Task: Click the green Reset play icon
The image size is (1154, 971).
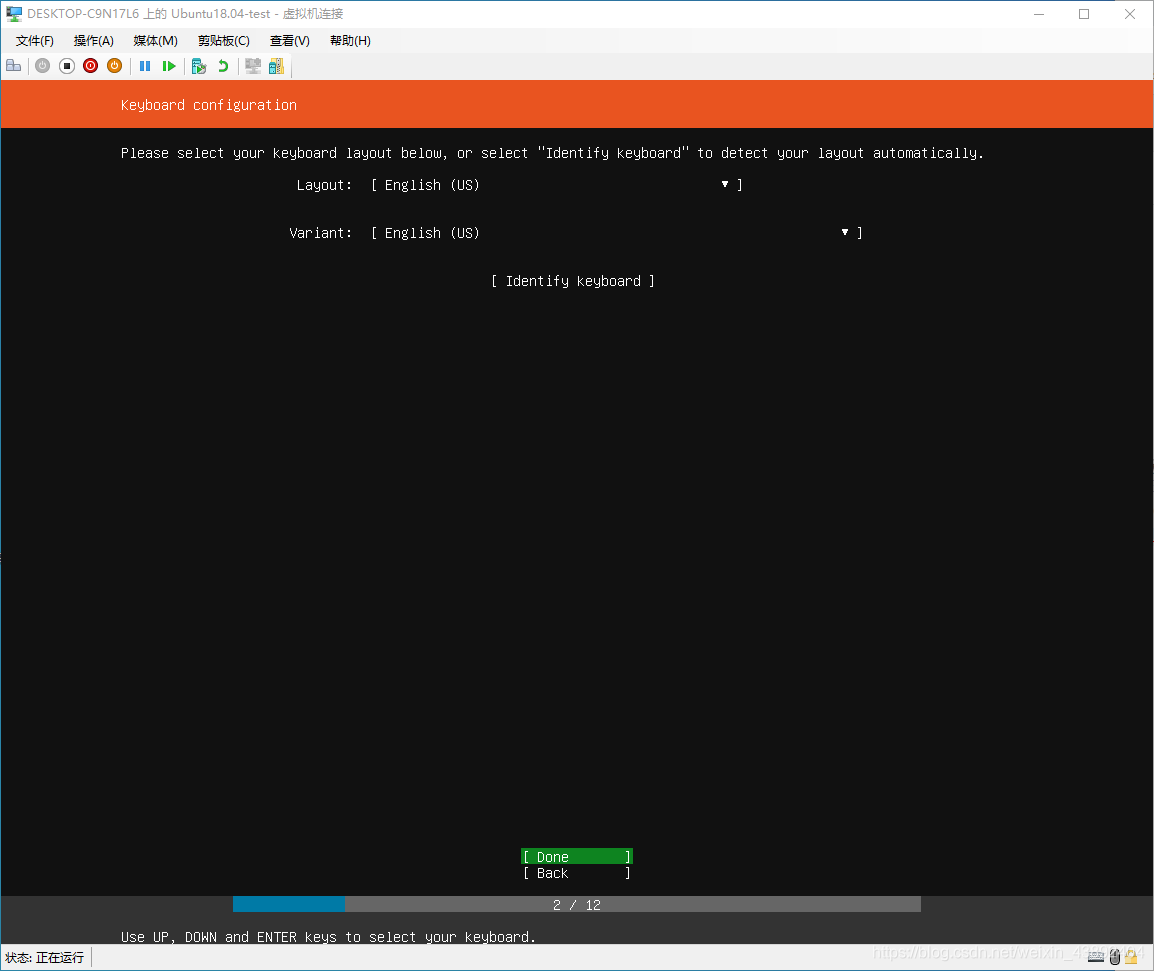Action: (169, 66)
